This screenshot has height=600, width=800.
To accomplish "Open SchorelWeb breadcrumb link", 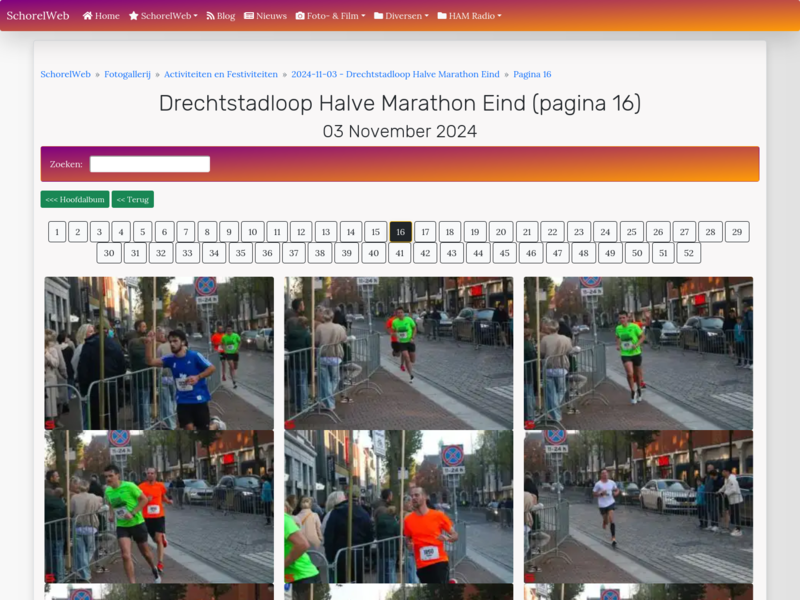I will 65,74.
